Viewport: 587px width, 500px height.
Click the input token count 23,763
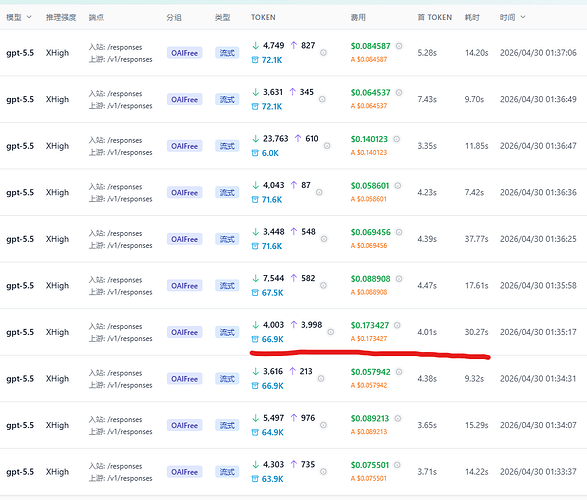[x=276, y=139]
